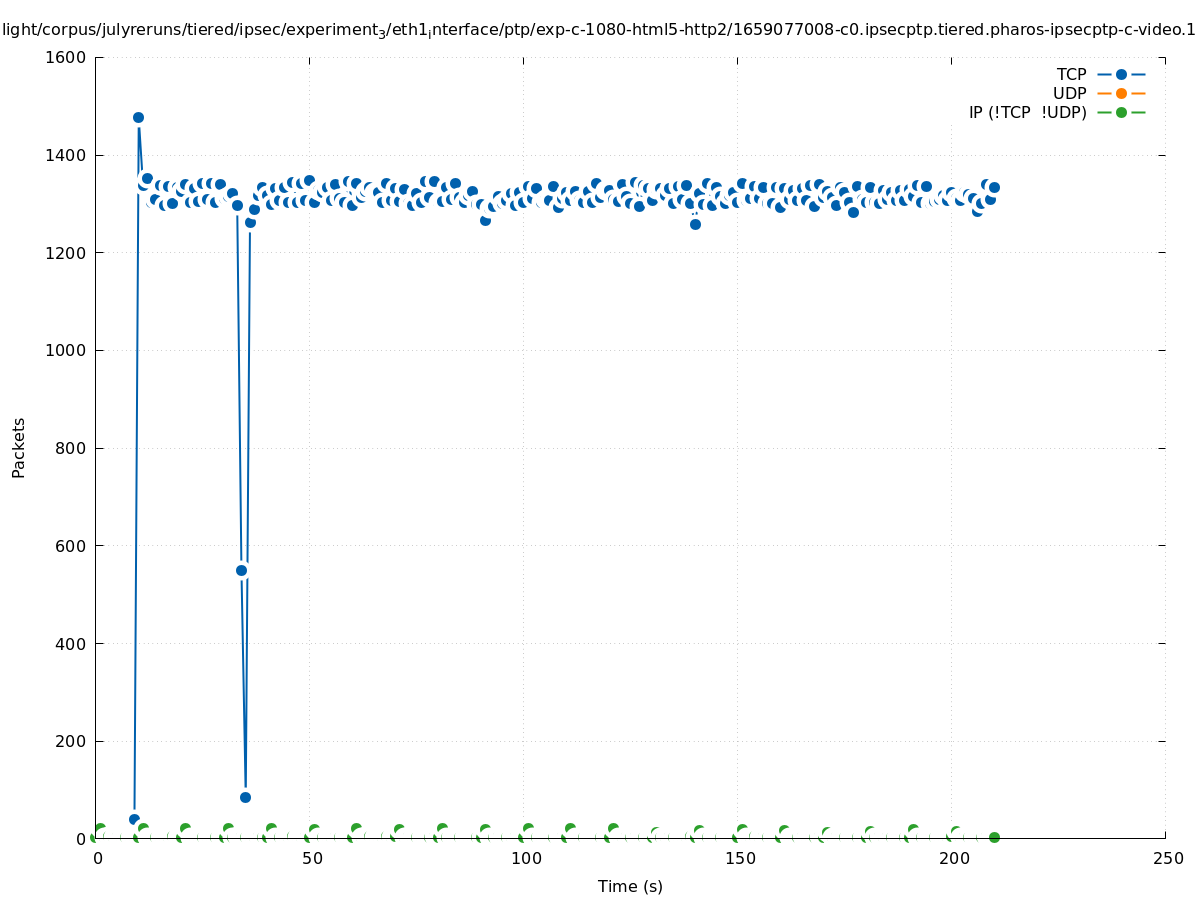Click the 1600 y-axis tick label

66,57
